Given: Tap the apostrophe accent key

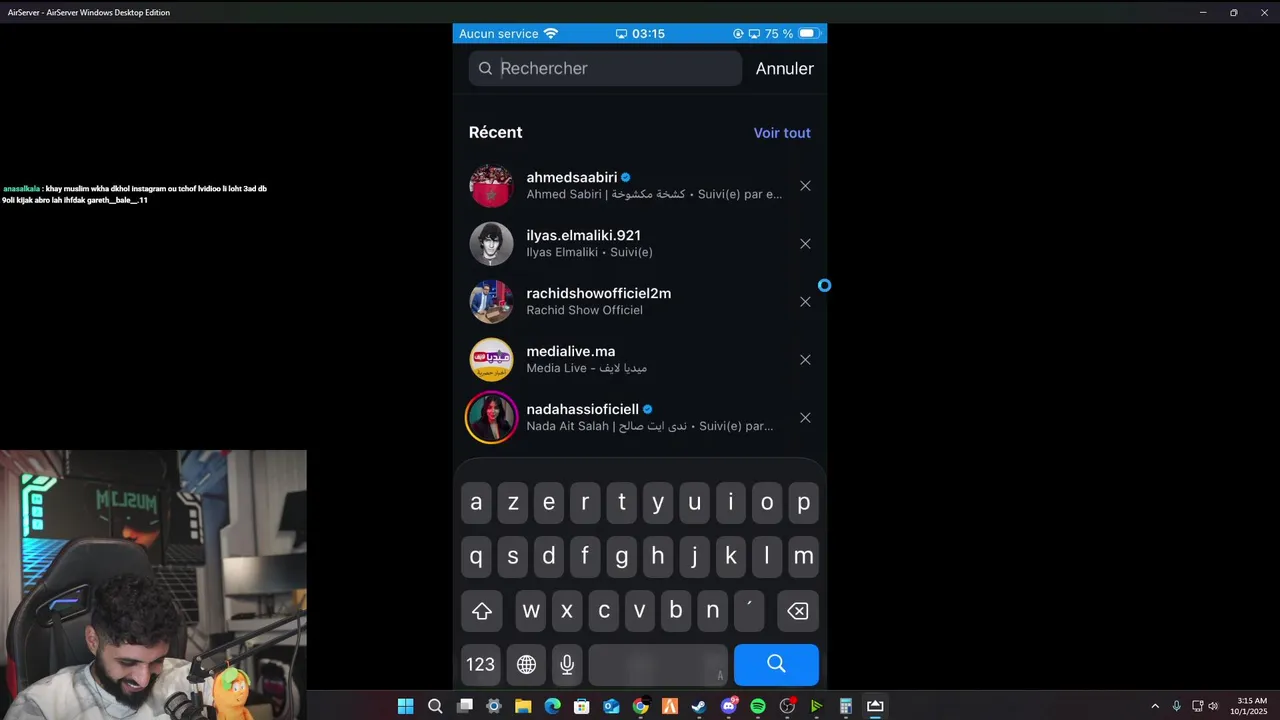Looking at the screenshot, I should point(749,611).
